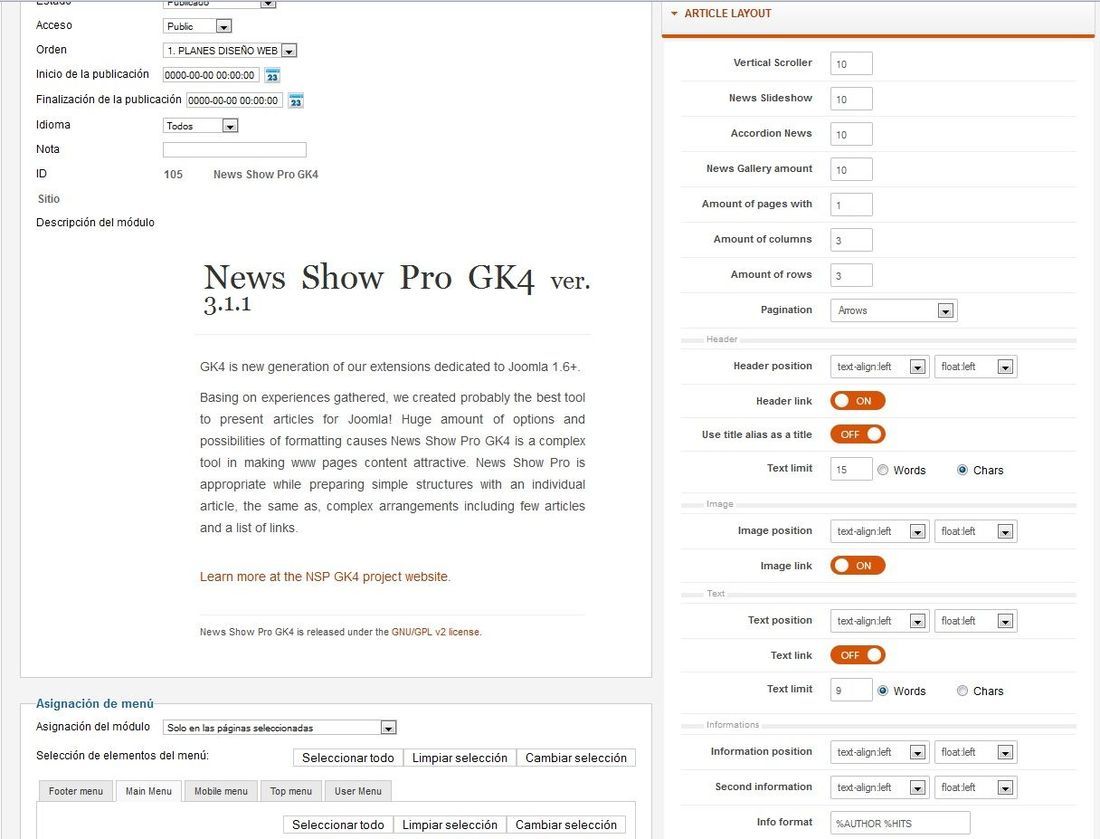The height and width of the screenshot is (839, 1100).
Task: Open Header position text-align dropdown
Action: click(880, 366)
